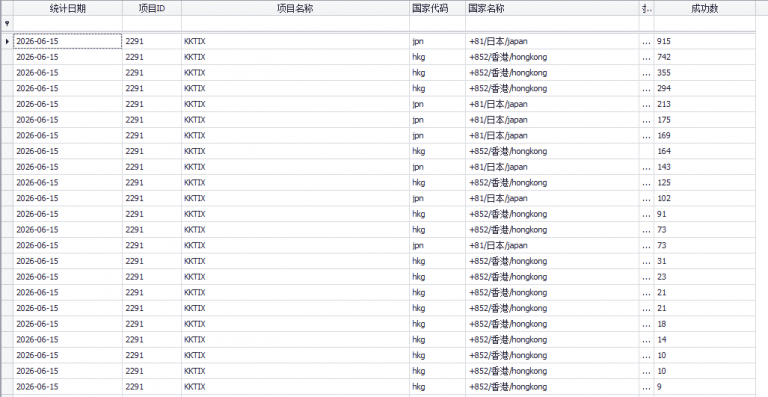Click the KKTIX cell in the 102 row
768x397 pixels.
[295, 198]
